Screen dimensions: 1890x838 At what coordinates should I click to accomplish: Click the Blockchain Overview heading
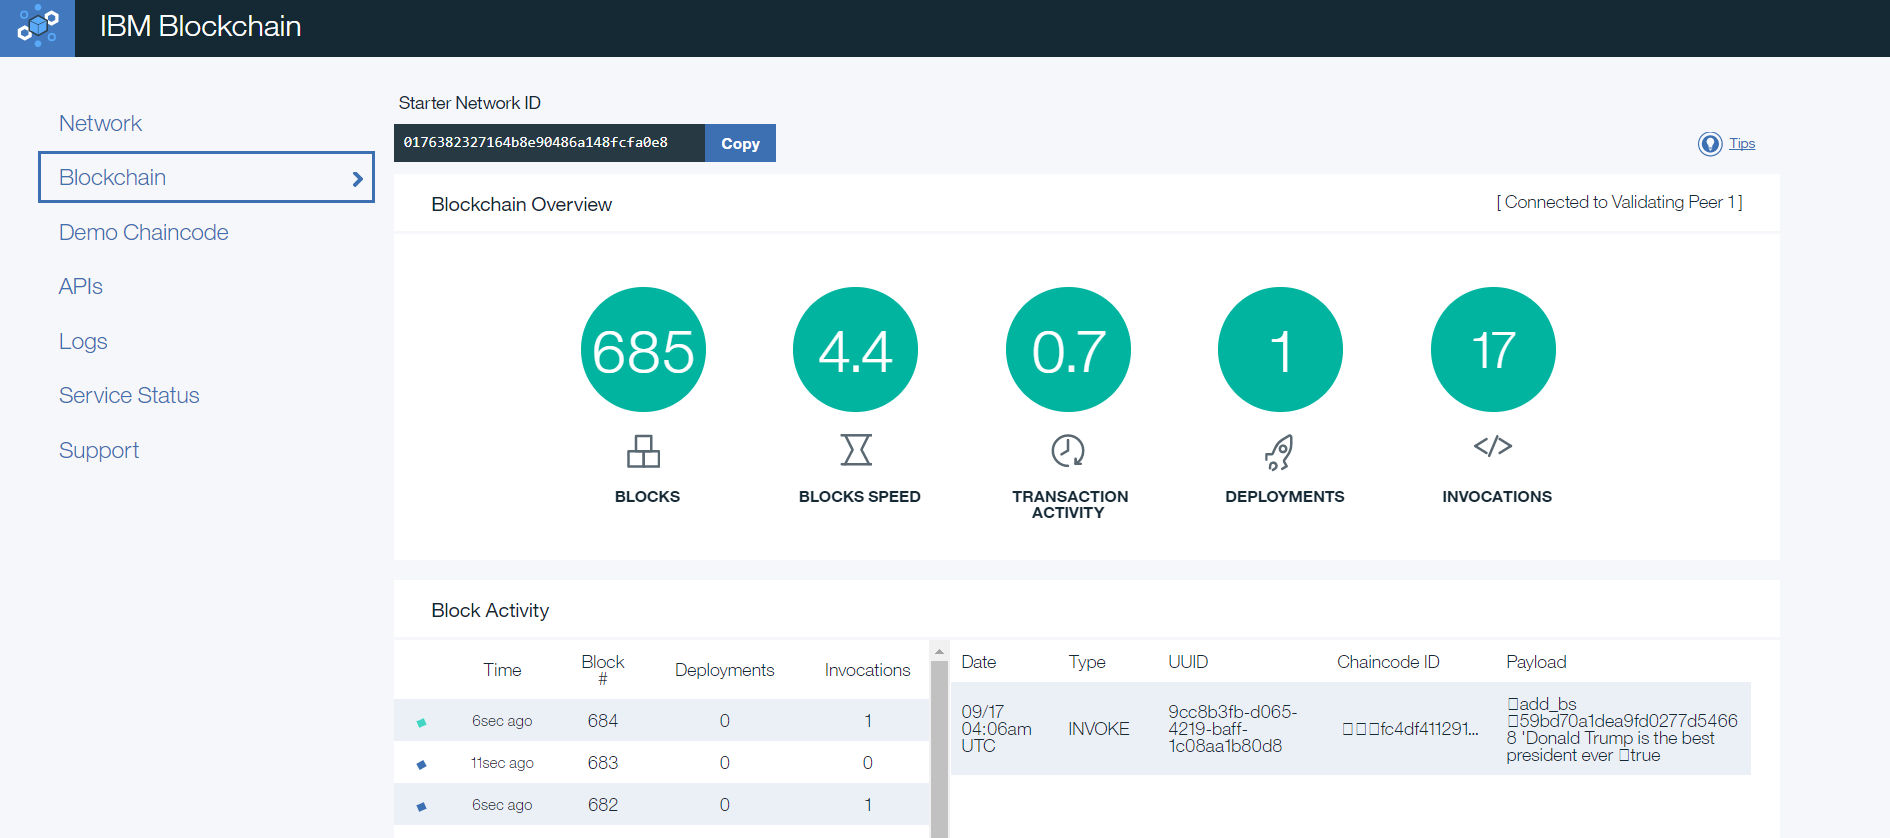pyautogui.click(x=521, y=204)
